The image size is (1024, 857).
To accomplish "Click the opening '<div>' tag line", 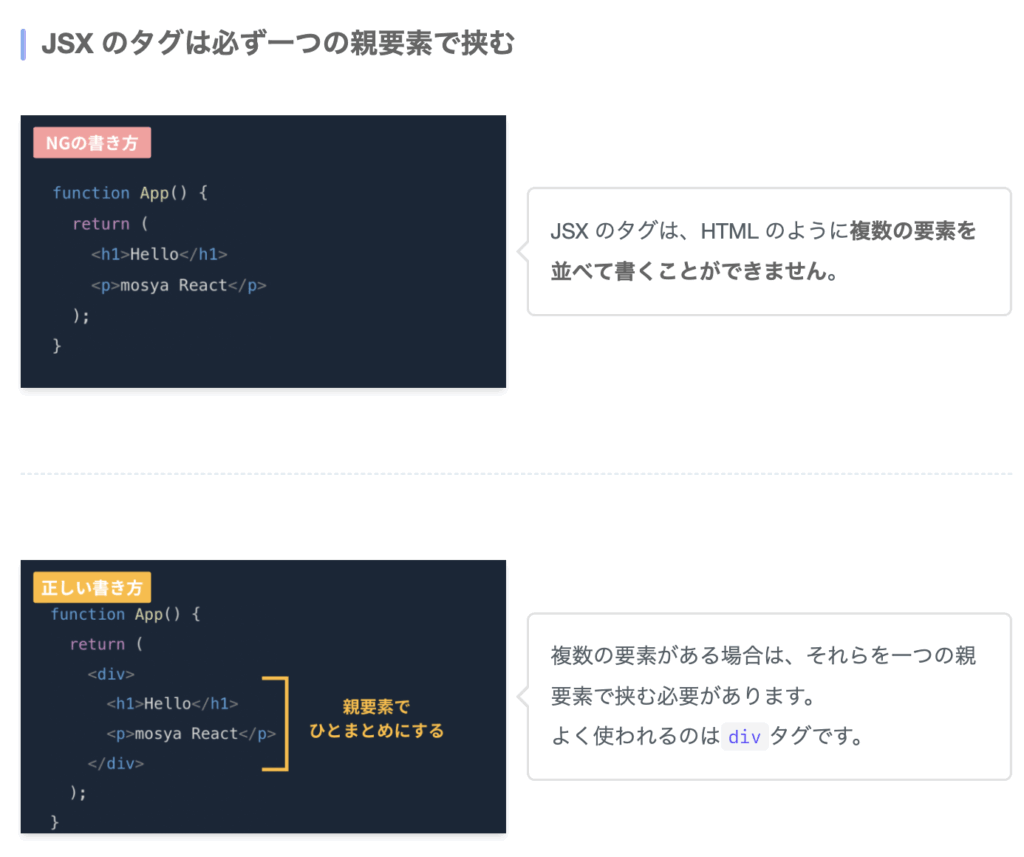I will (111, 673).
